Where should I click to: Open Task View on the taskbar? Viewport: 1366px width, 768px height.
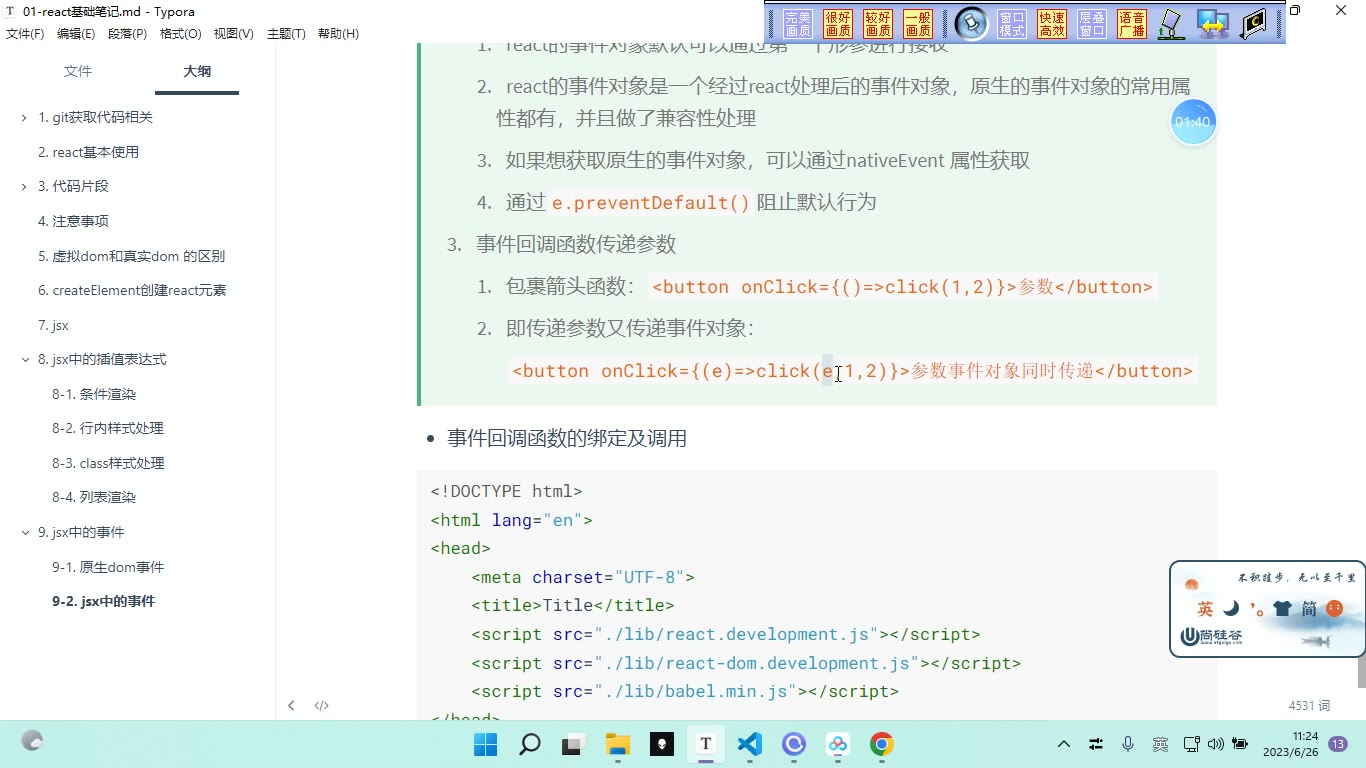[x=573, y=744]
